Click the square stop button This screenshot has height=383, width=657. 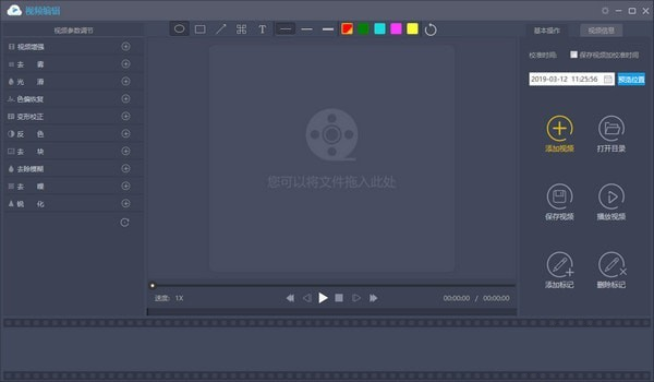coord(340,298)
